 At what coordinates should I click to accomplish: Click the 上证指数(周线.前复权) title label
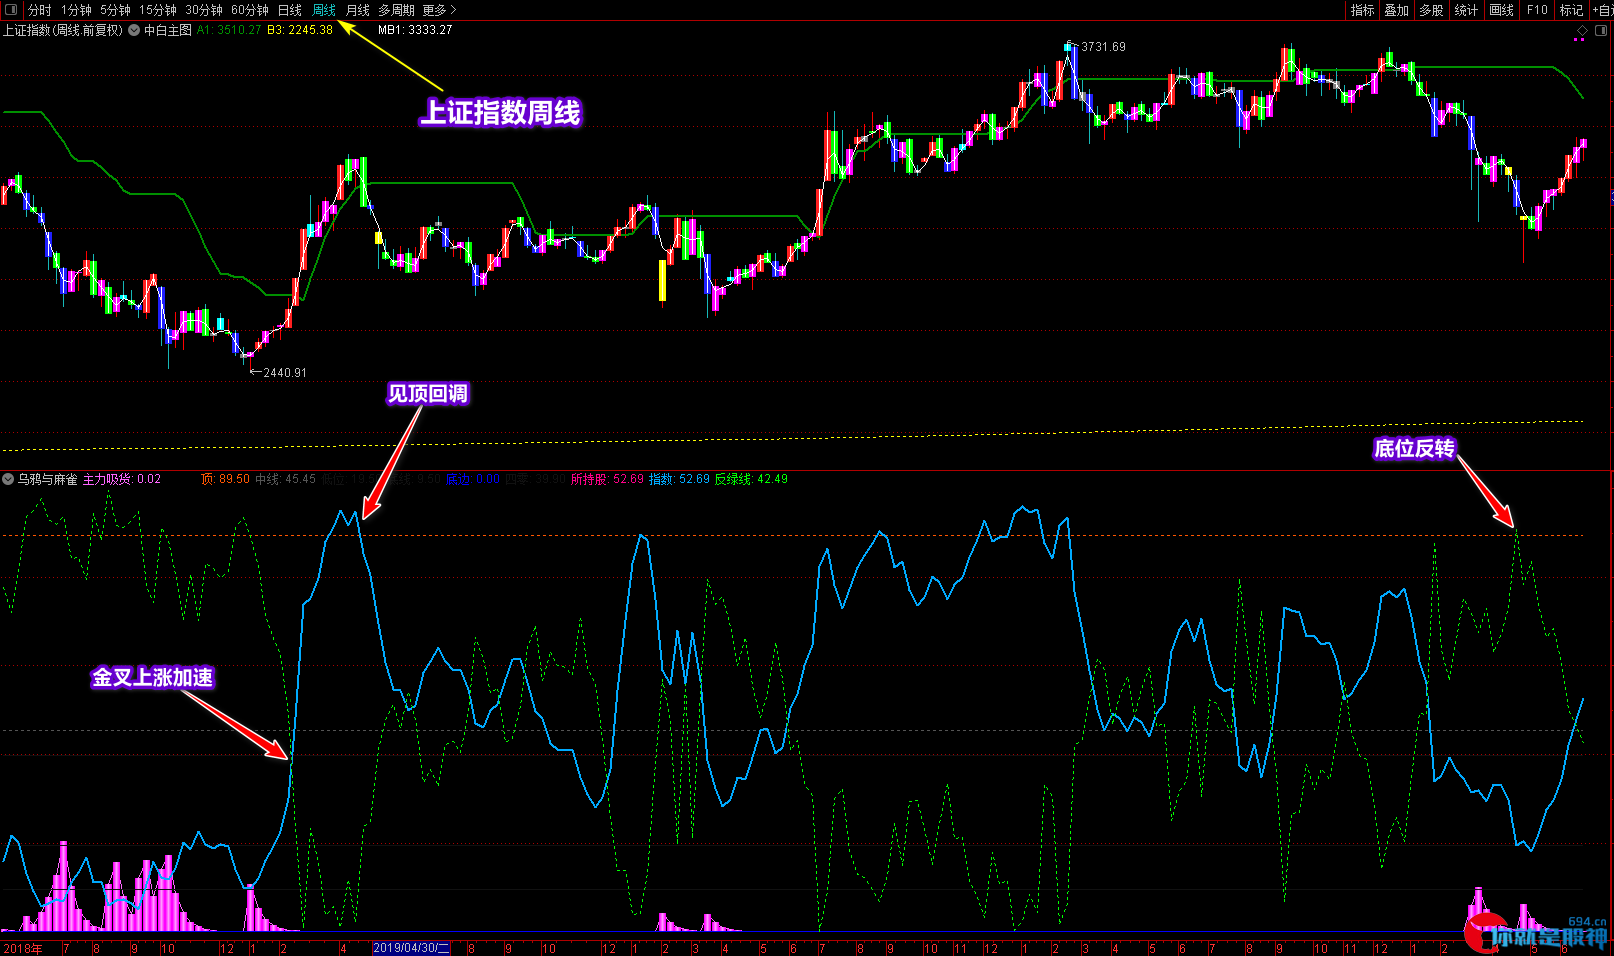tap(63, 30)
